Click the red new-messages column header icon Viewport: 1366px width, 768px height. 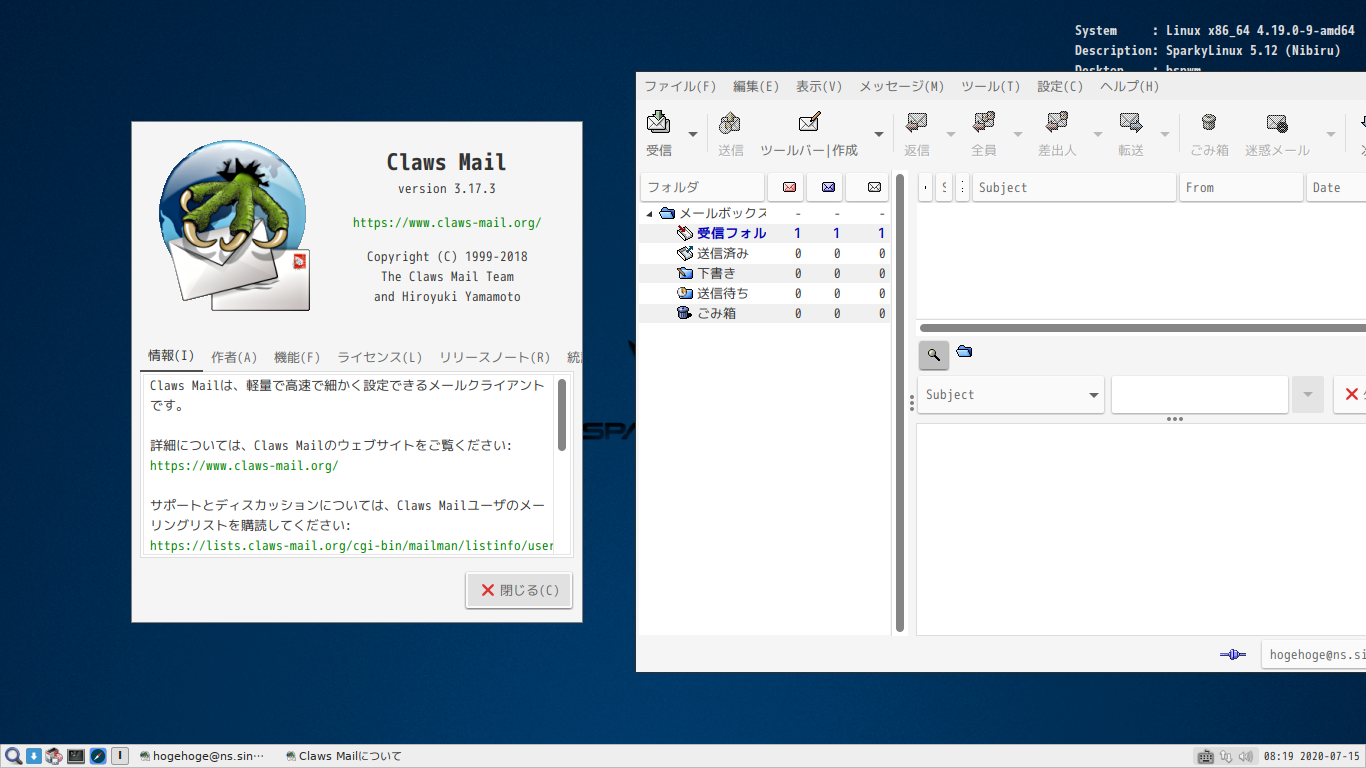pos(790,187)
